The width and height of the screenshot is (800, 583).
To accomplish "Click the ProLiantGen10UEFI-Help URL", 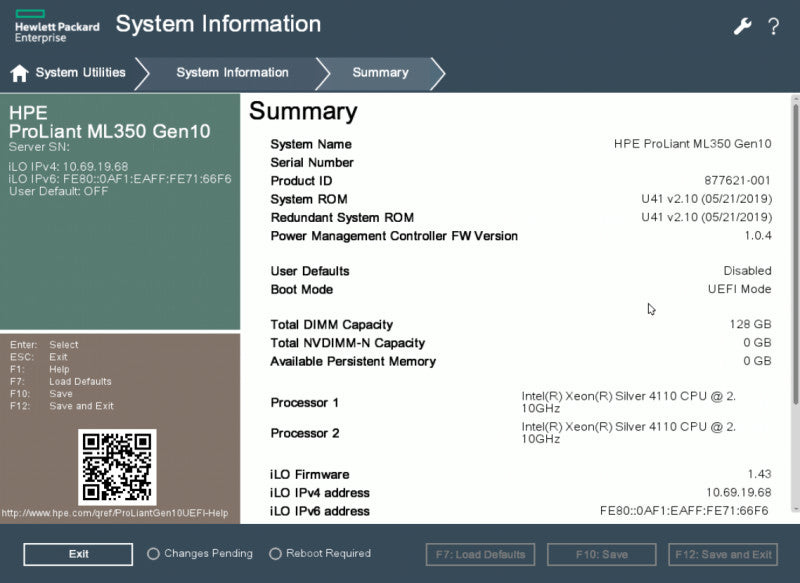I will click(x=115, y=513).
